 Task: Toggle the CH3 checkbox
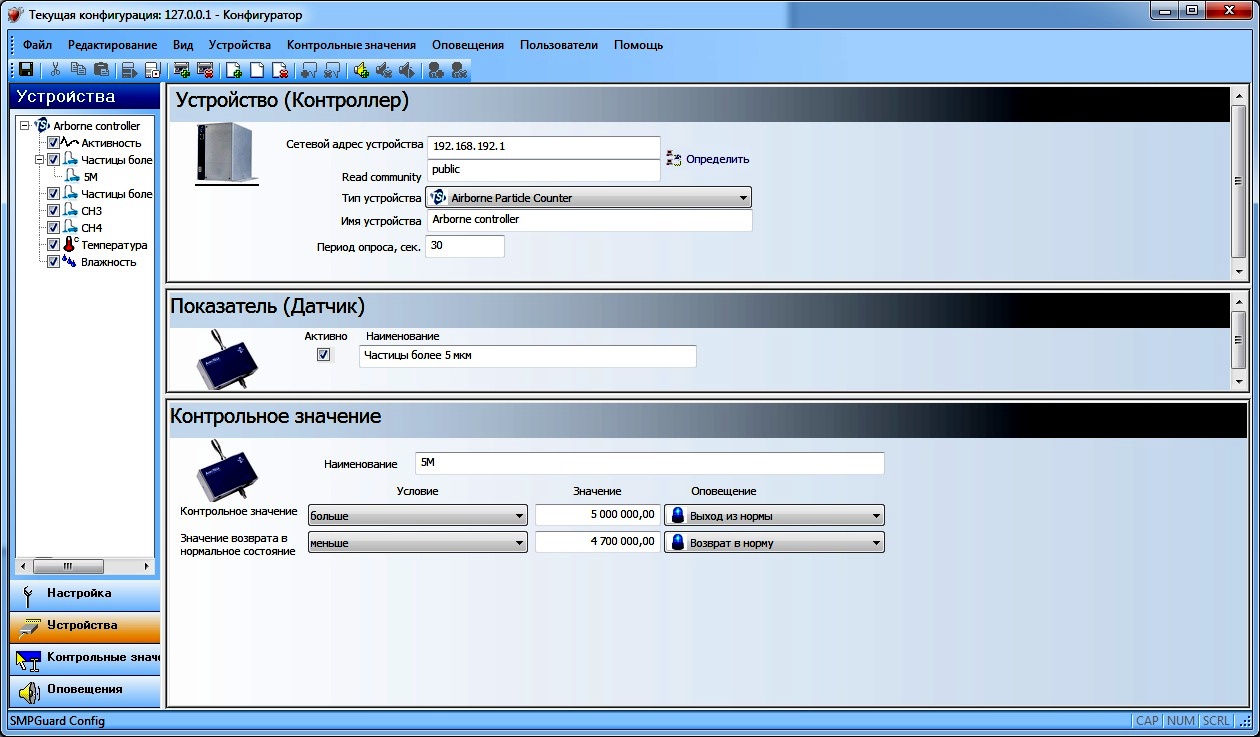coord(54,210)
